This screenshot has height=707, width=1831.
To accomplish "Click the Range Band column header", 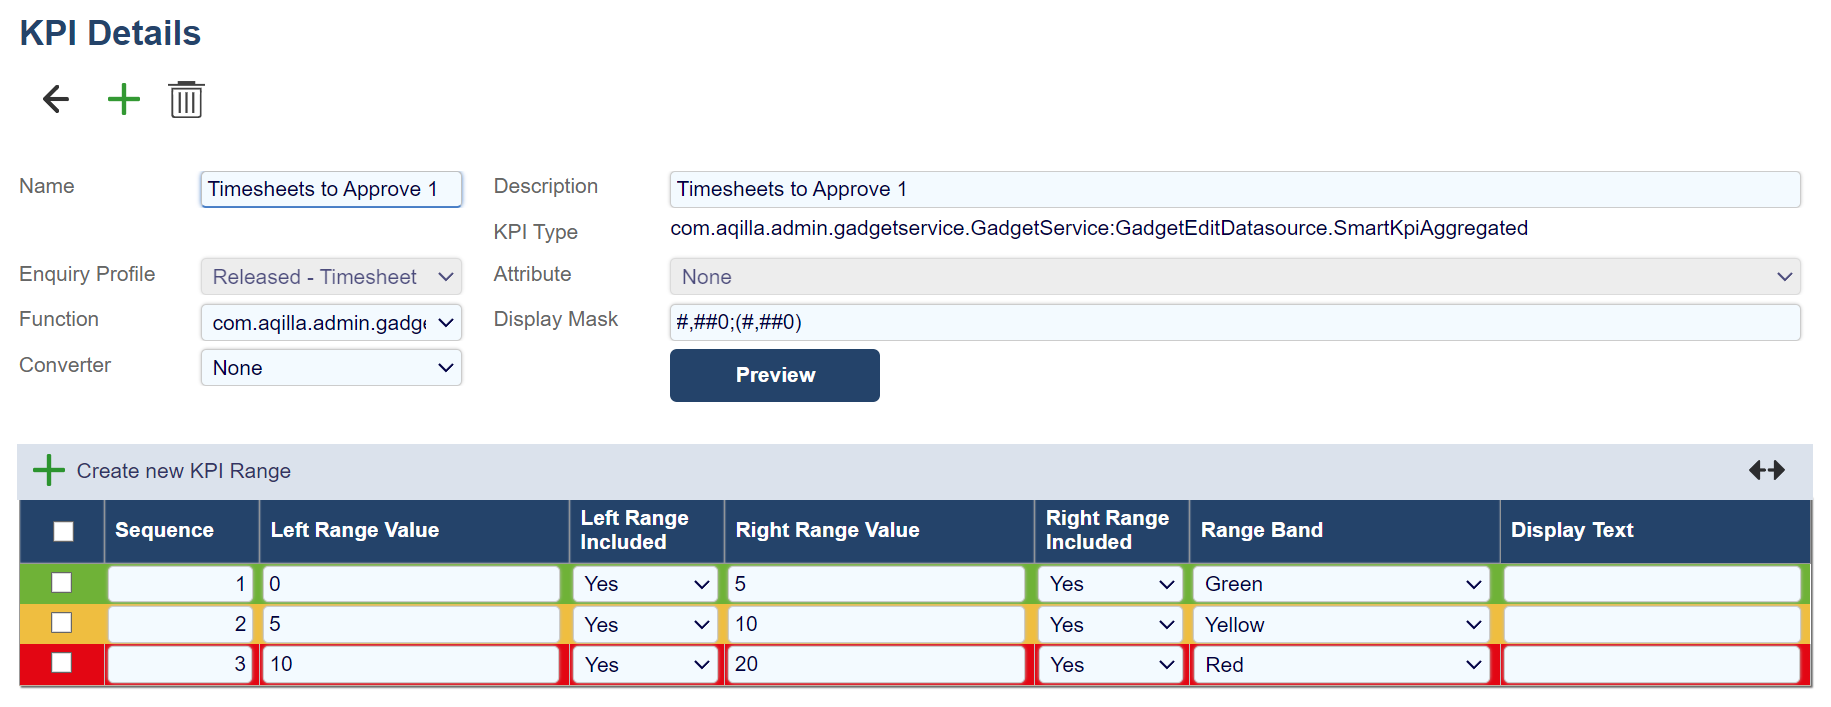I will (x=1262, y=531).
